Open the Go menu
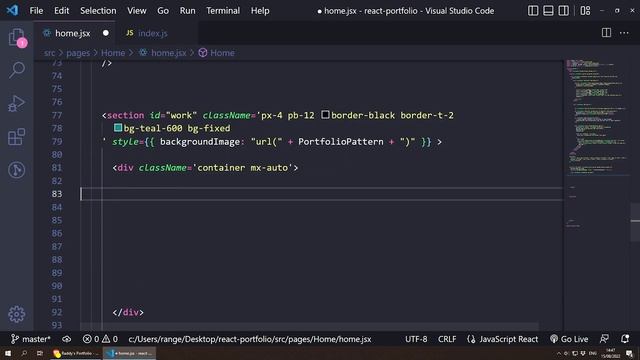The height and width of the screenshot is (360, 640). coord(163,11)
